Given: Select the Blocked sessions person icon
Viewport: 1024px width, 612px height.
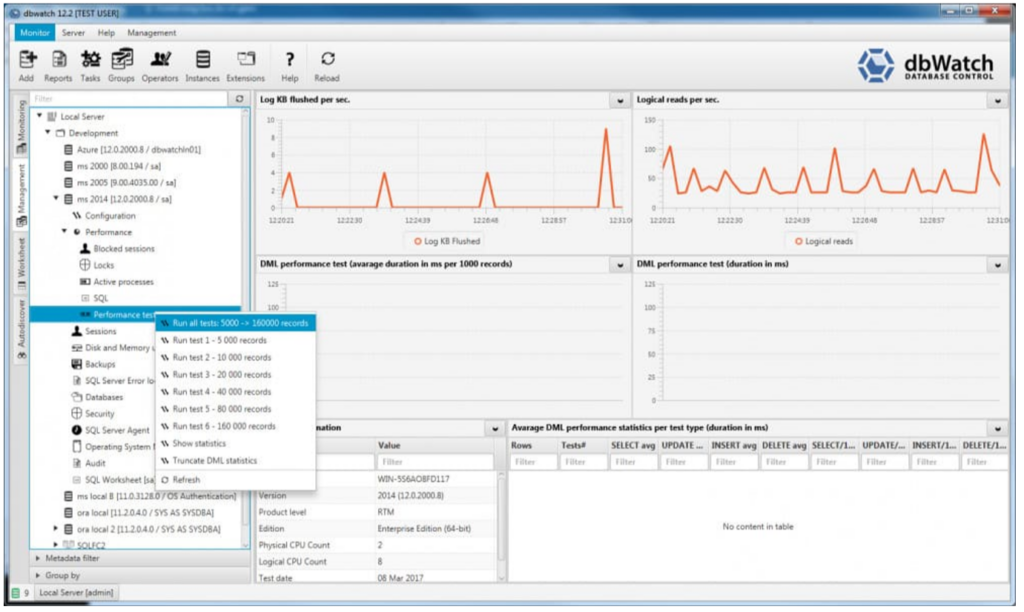Looking at the screenshot, I should (x=85, y=249).
